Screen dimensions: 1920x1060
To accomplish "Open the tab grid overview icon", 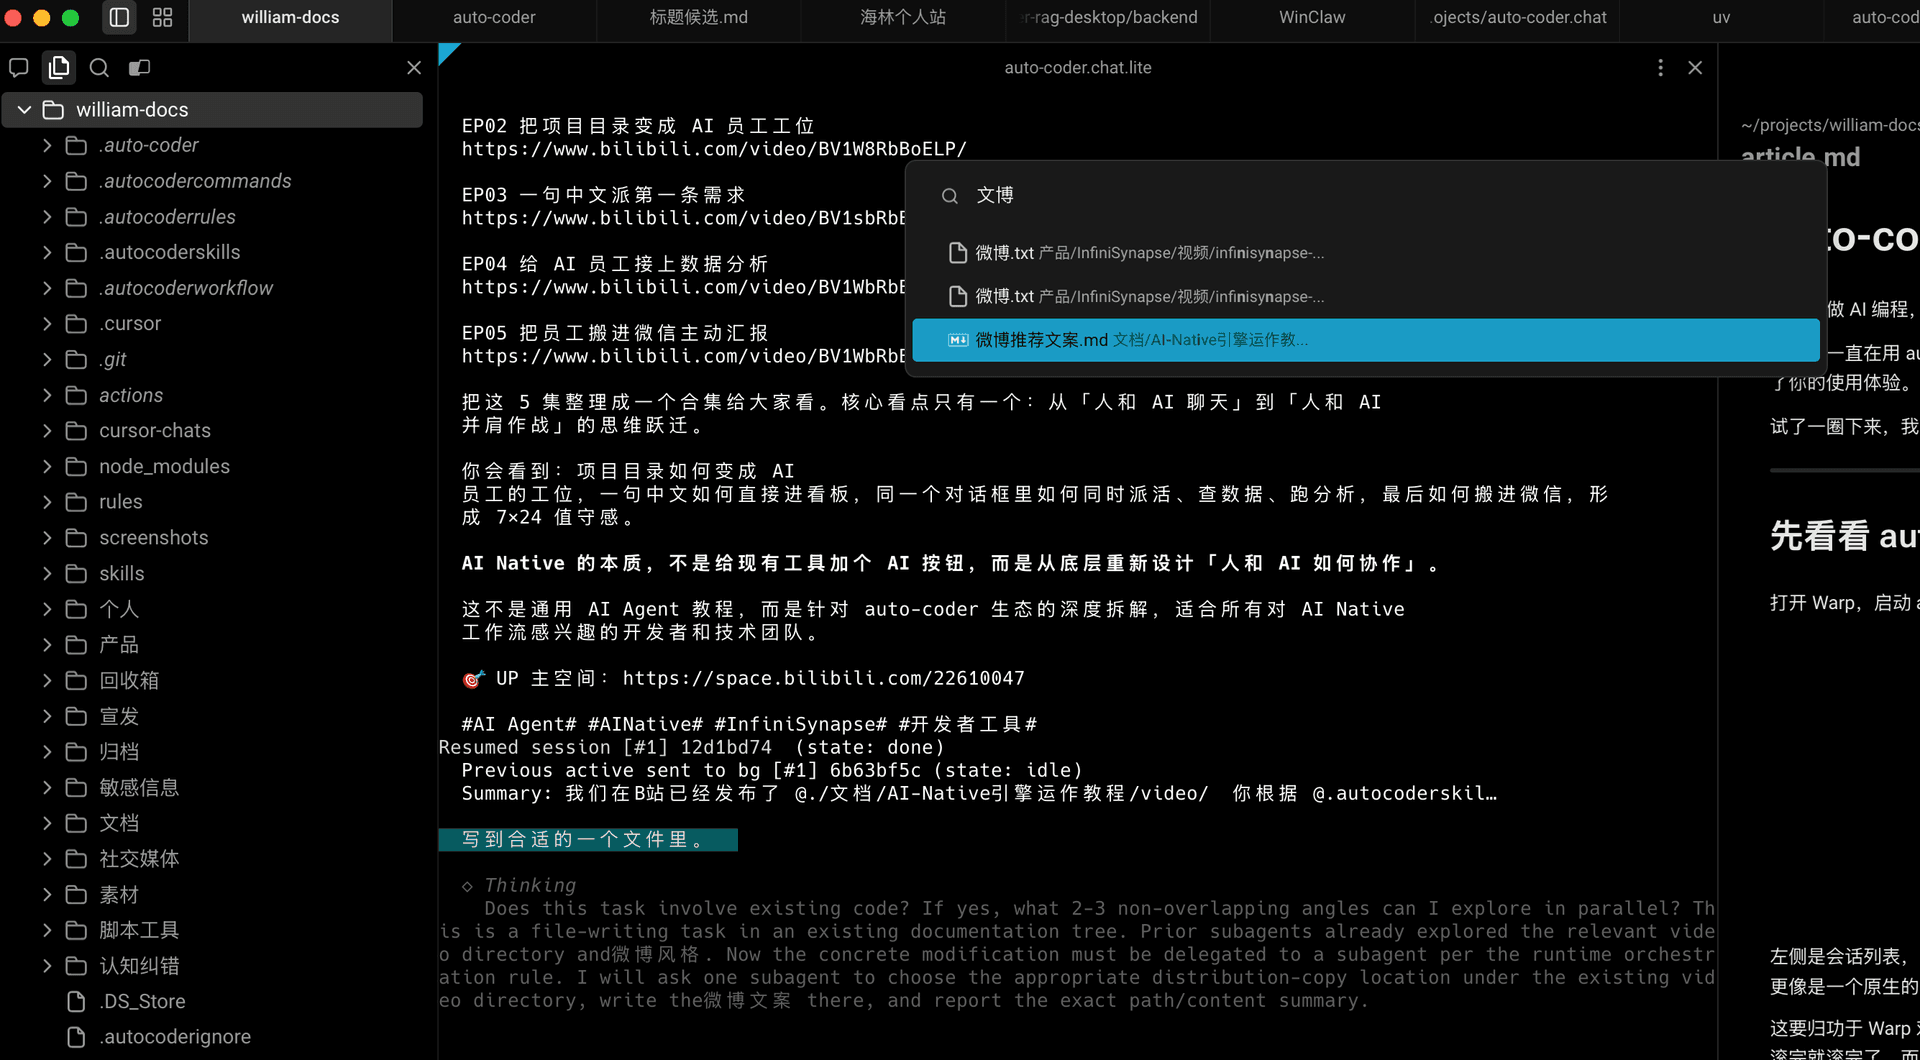I will coord(162,17).
